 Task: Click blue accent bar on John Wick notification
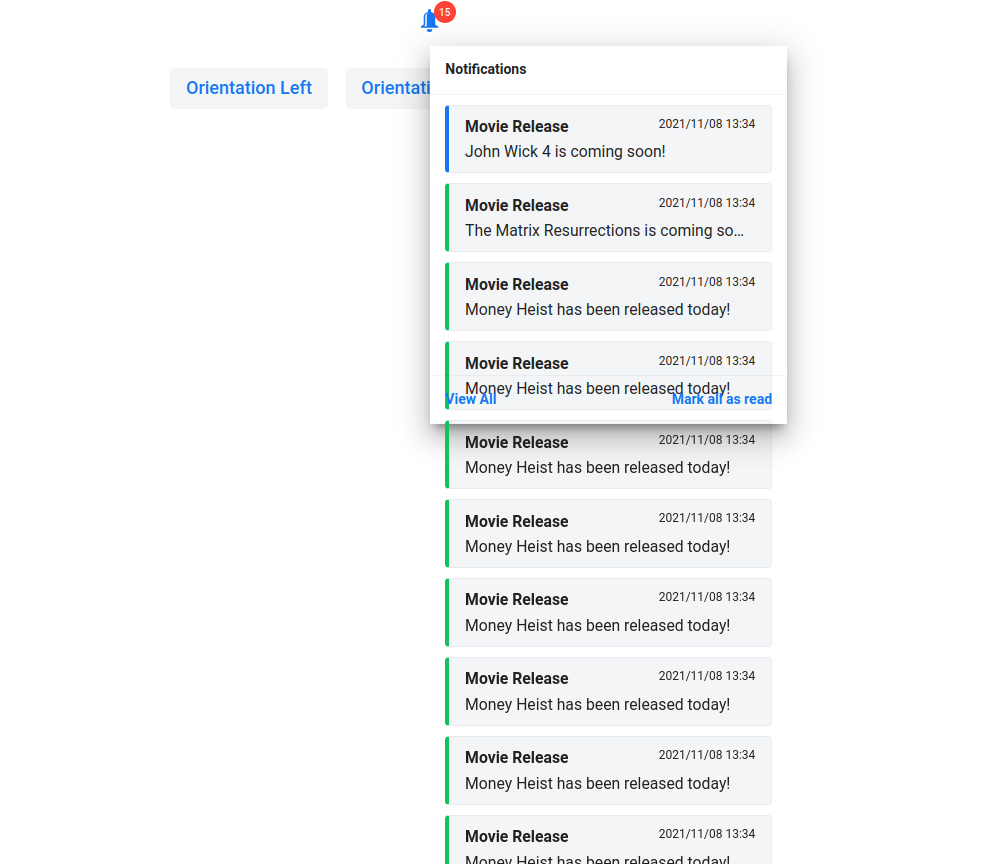447,139
